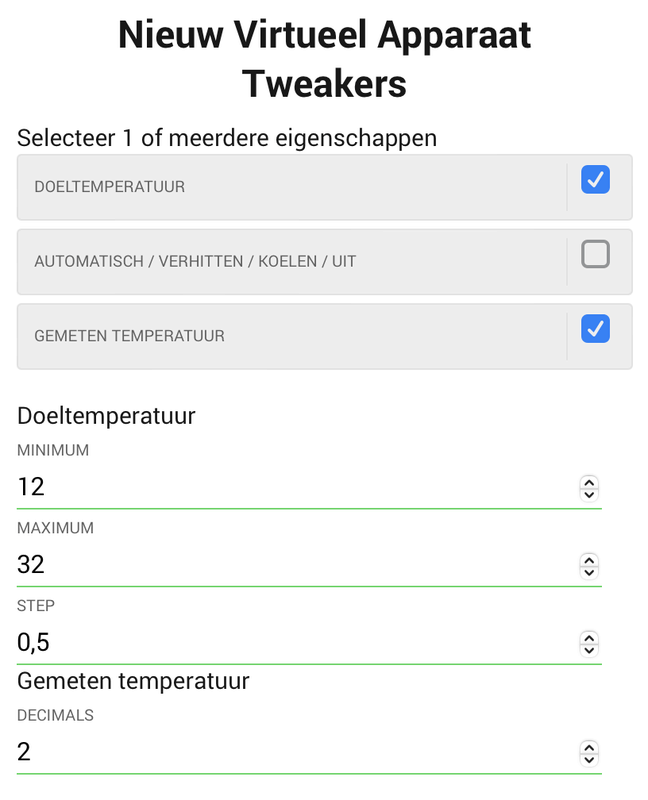This screenshot has width=648, height=800.
Task: Decrement the Step value spinner
Action: 589,648
